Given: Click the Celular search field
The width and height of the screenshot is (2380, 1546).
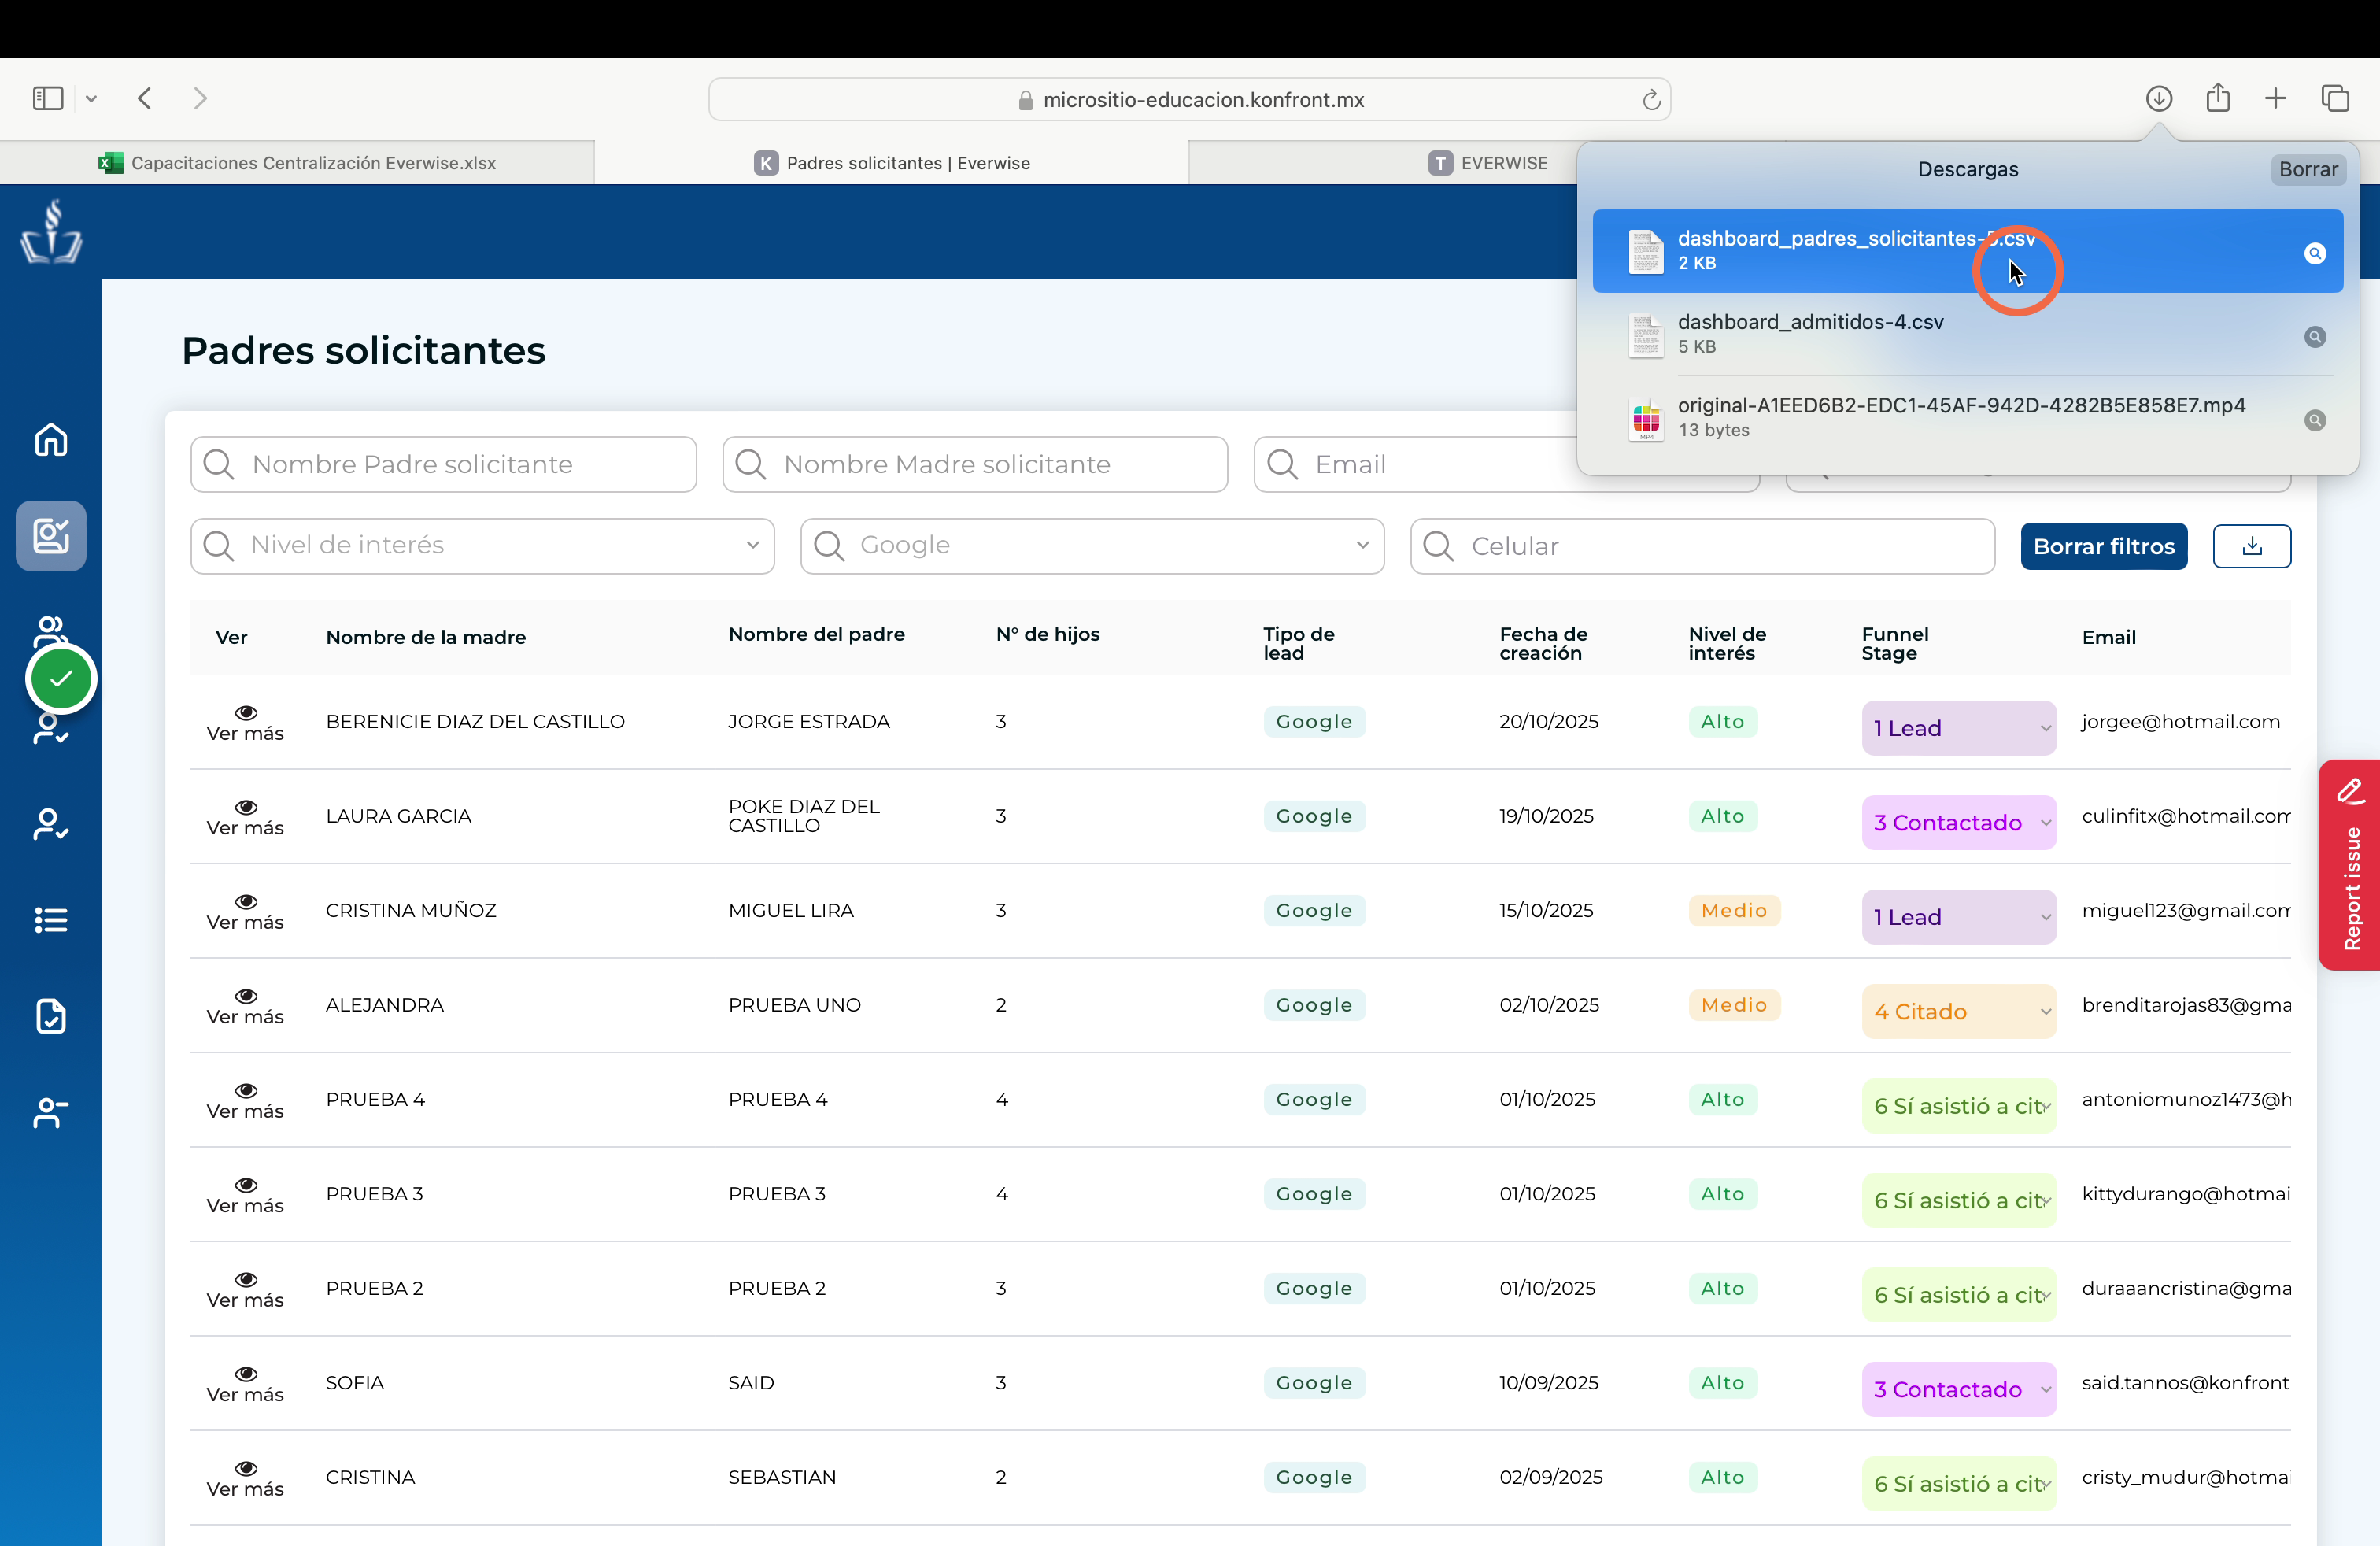Looking at the screenshot, I should (x=1702, y=546).
